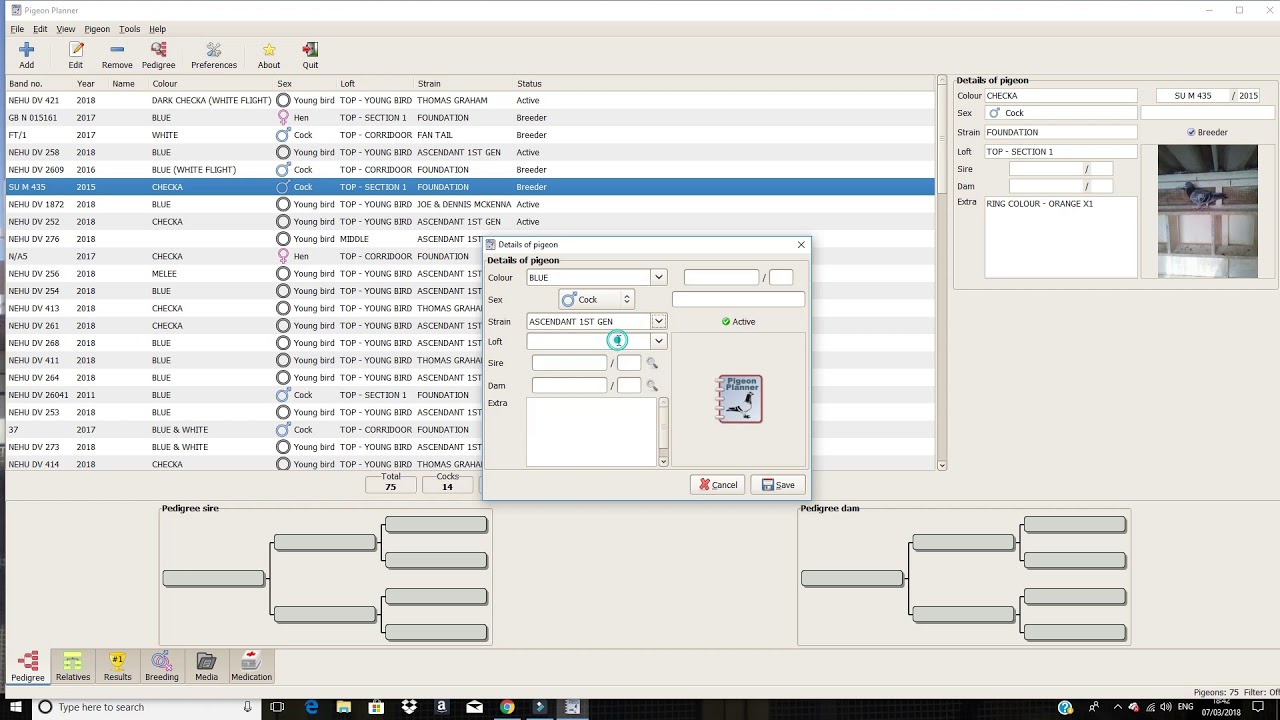Viewport: 1280px width, 720px height.
Task: Click the Add pigeon toolbar icon
Action: pos(26,55)
